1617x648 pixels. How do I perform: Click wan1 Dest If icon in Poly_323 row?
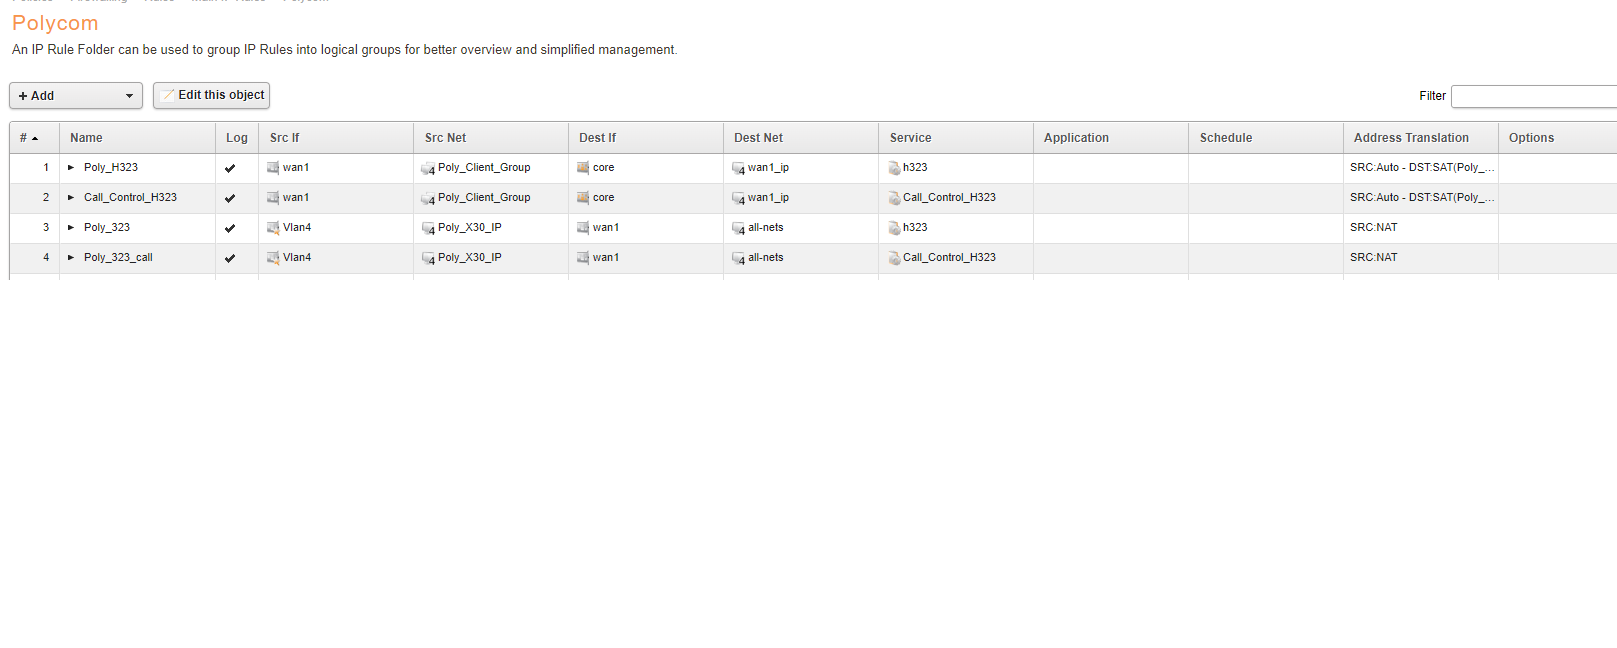pyautogui.click(x=583, y=228)
